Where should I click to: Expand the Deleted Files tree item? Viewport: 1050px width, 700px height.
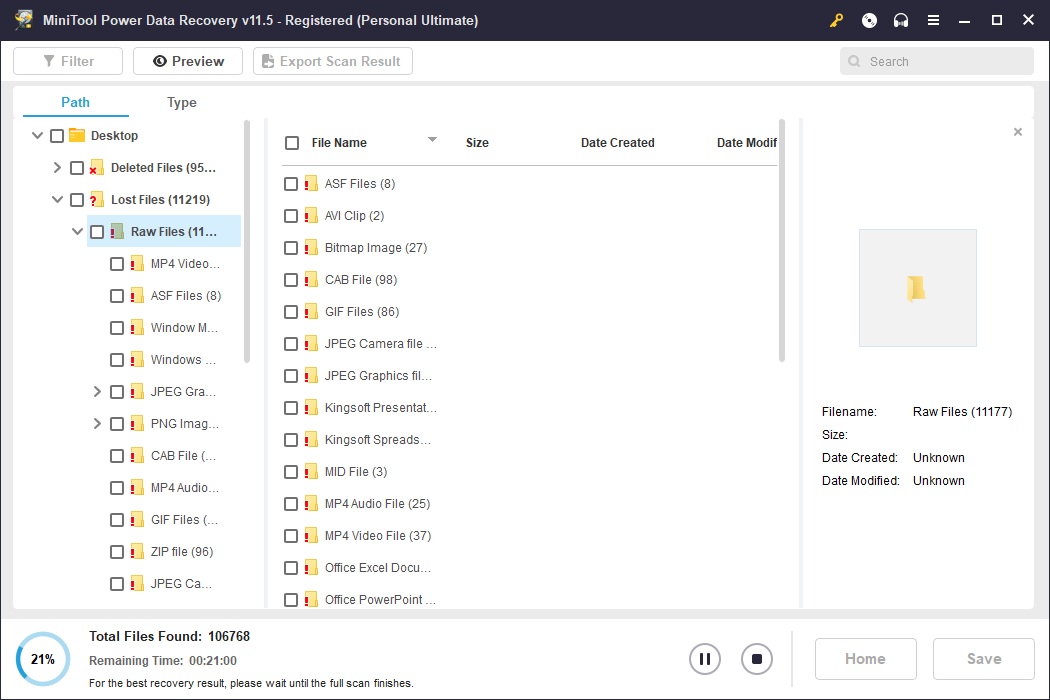[57, 167]
